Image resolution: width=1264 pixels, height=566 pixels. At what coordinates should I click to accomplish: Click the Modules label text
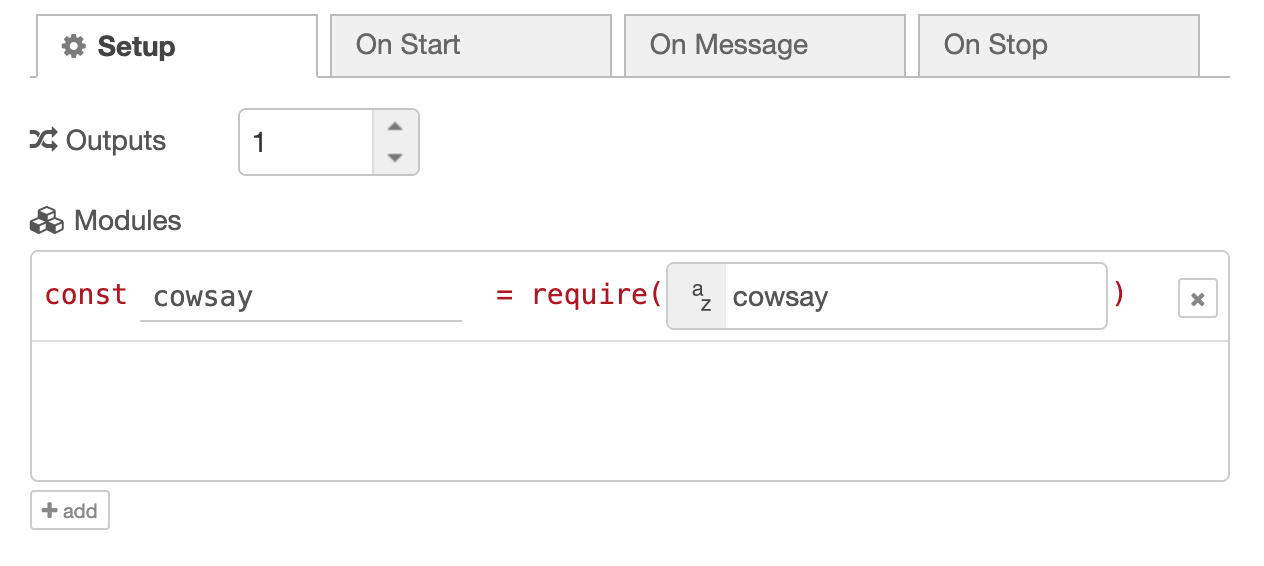(128, 221)
